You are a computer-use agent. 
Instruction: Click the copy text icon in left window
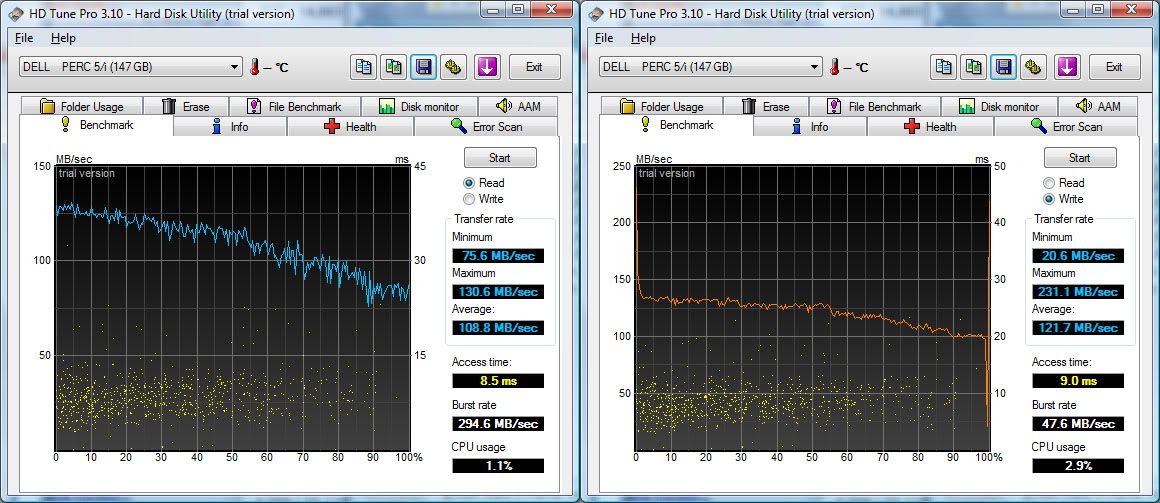coord(364,67)
